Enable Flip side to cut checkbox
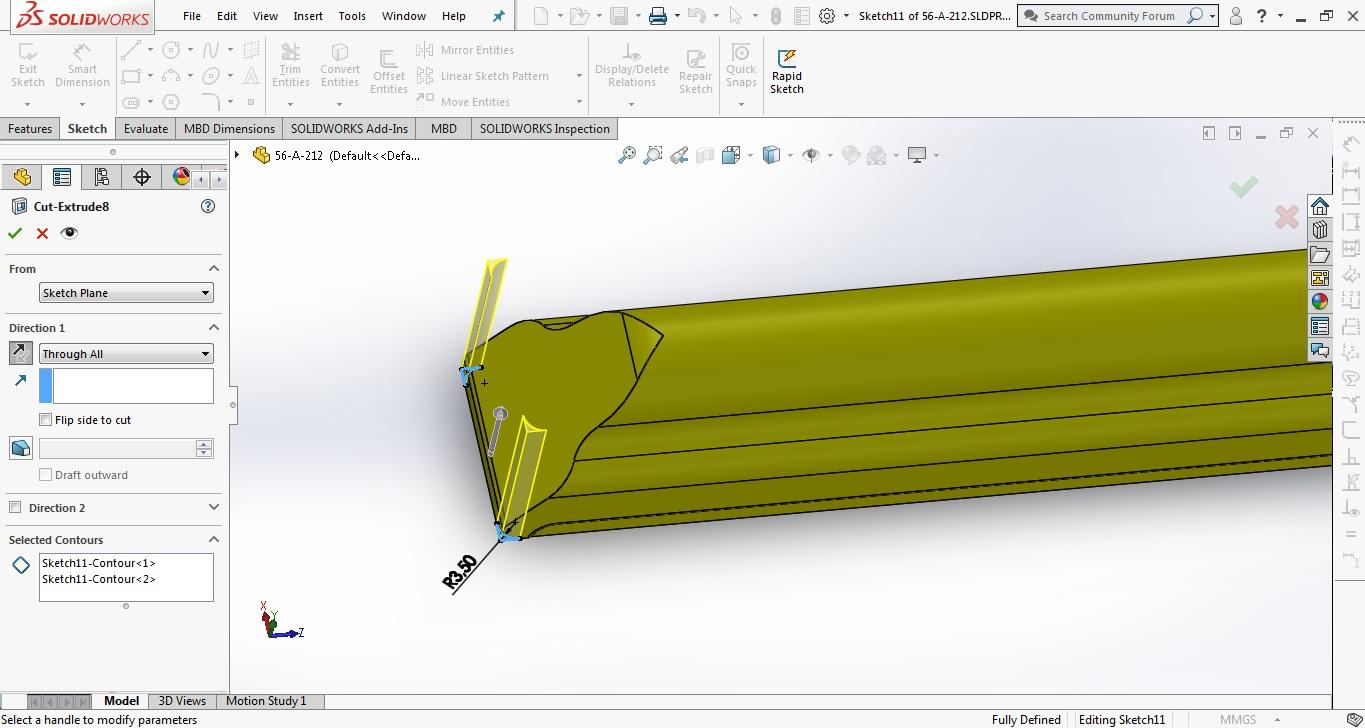 46,420
